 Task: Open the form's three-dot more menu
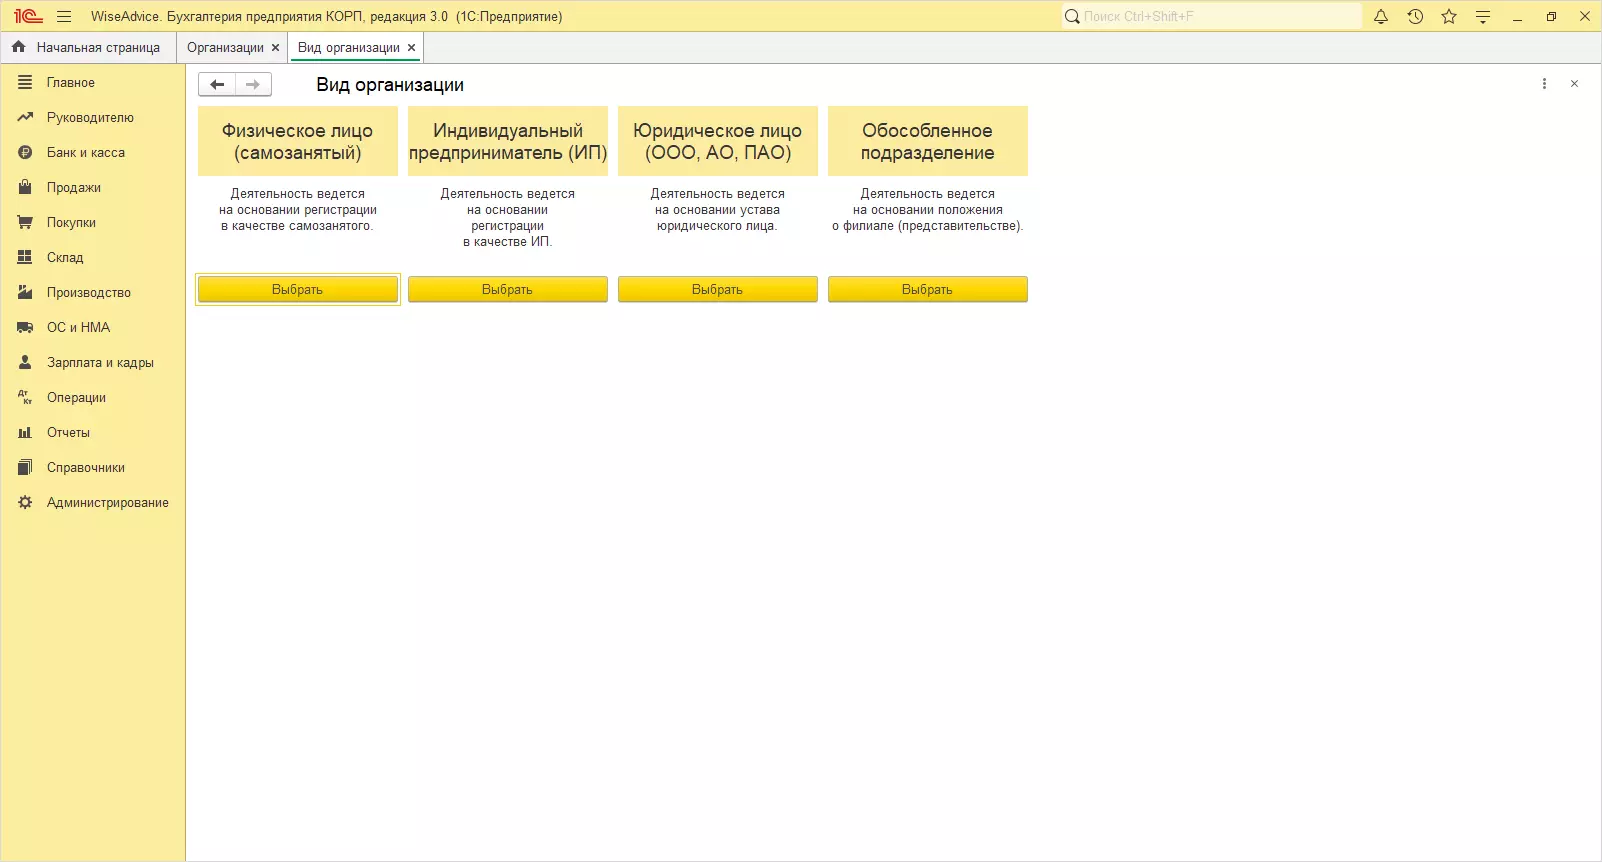click(1544, 84)
